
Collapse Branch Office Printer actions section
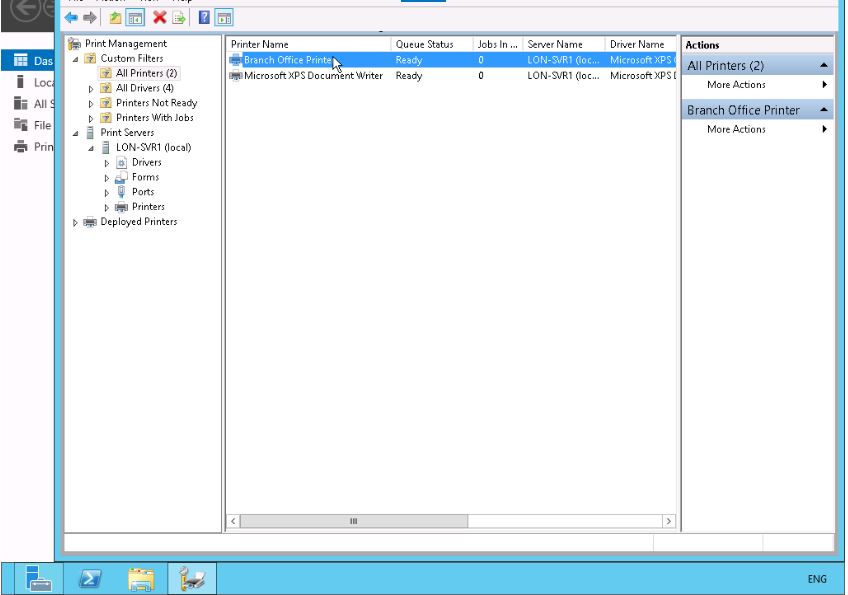click(824, 110)
